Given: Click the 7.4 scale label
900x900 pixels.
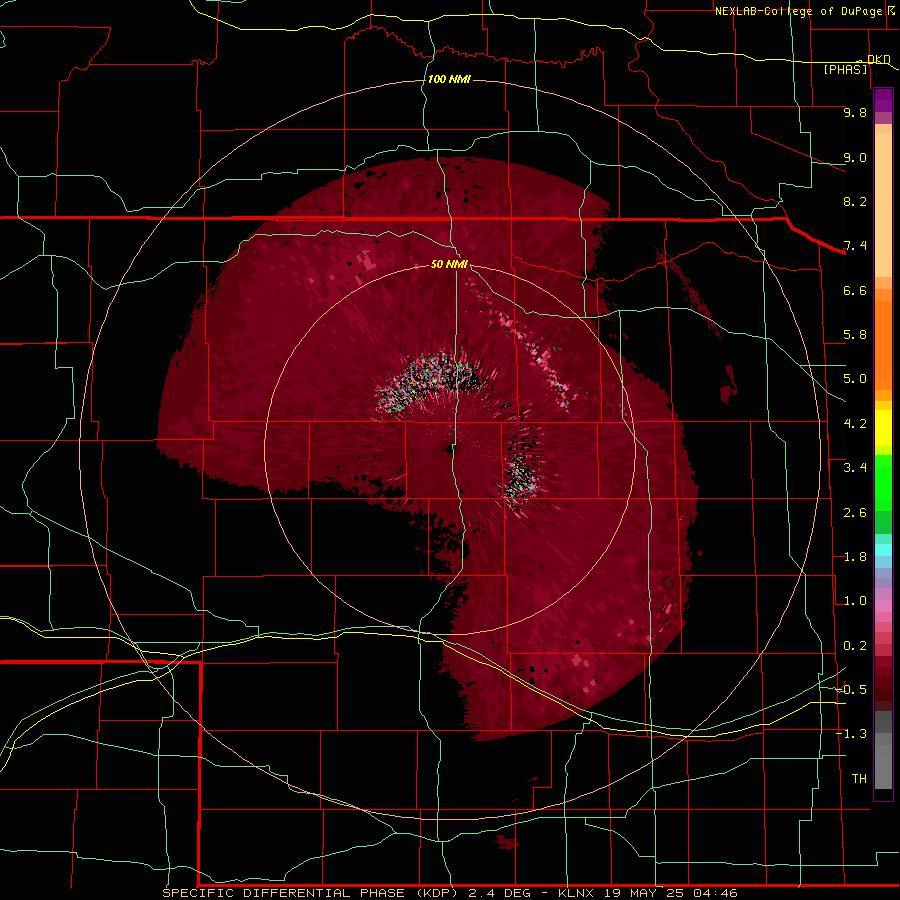Looking at the screenshot, I should click(x=855, y=246).
